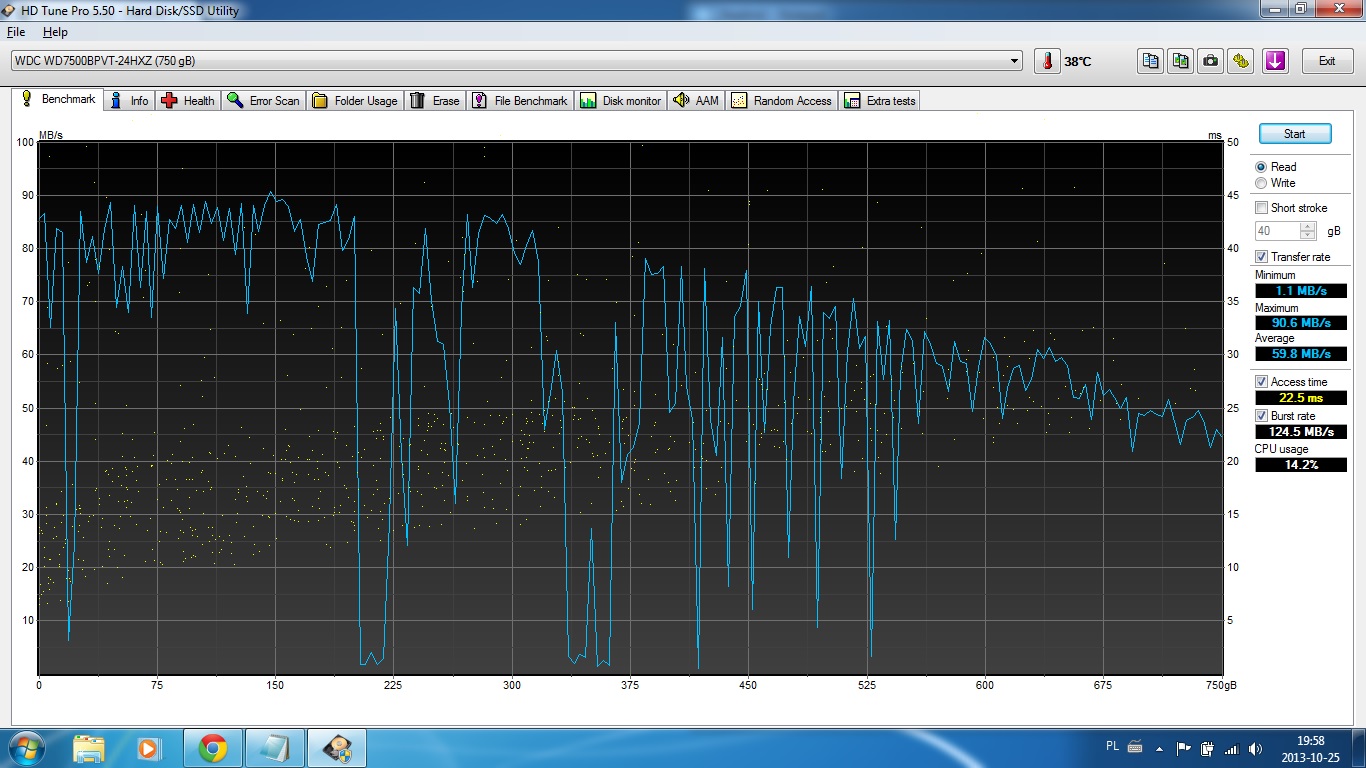Select the Read radio button
Screen dimensions: 1366x768
1261,167
